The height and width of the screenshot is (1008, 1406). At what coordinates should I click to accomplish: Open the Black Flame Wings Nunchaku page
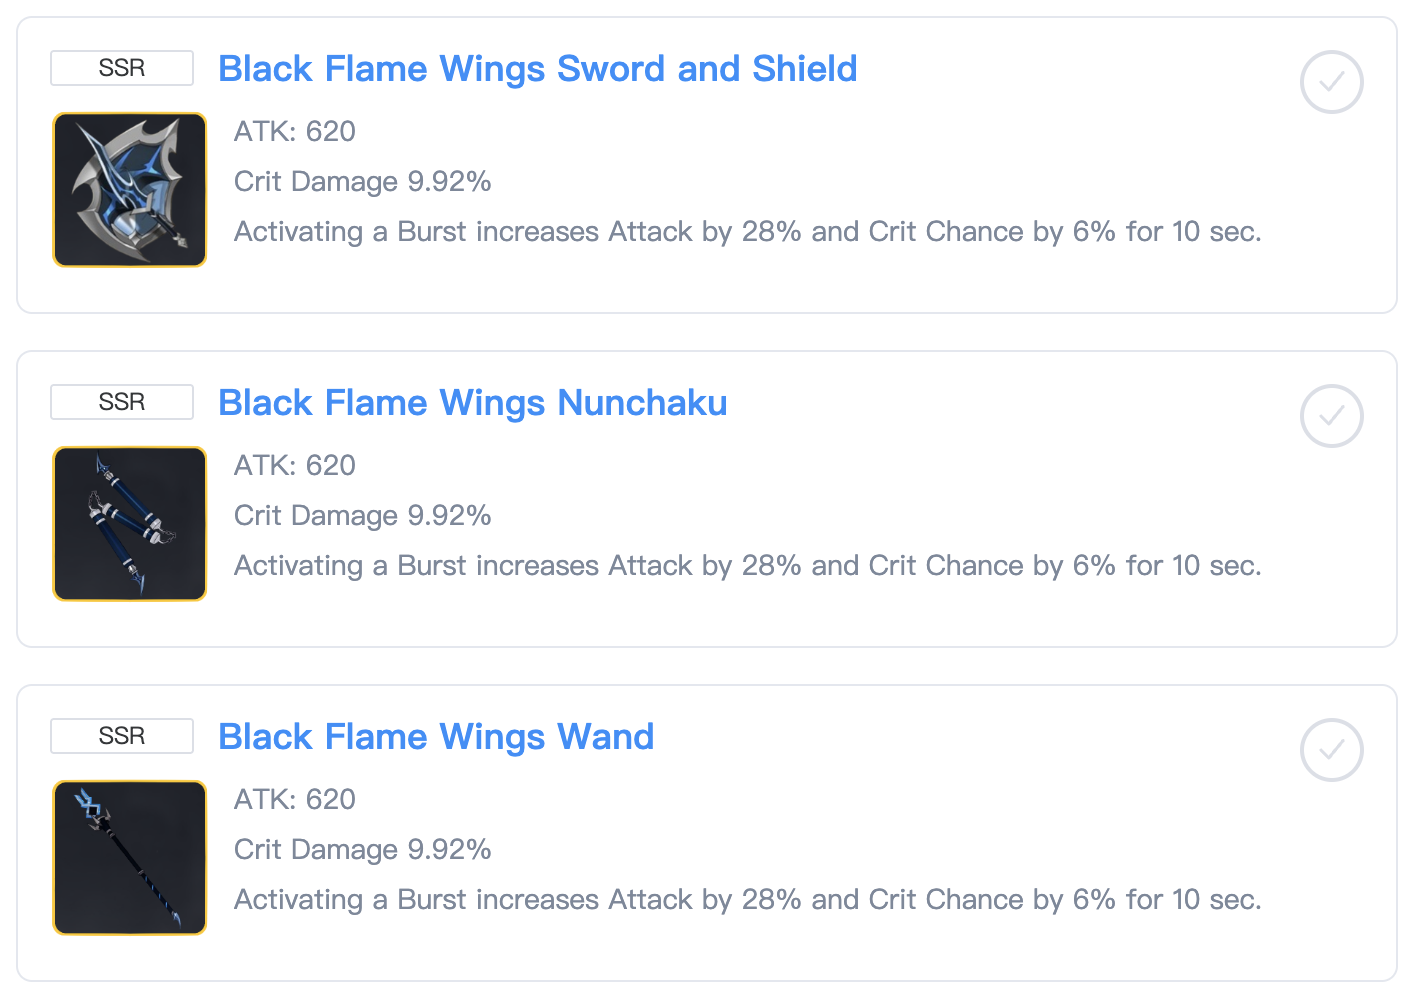pos(473,402)
